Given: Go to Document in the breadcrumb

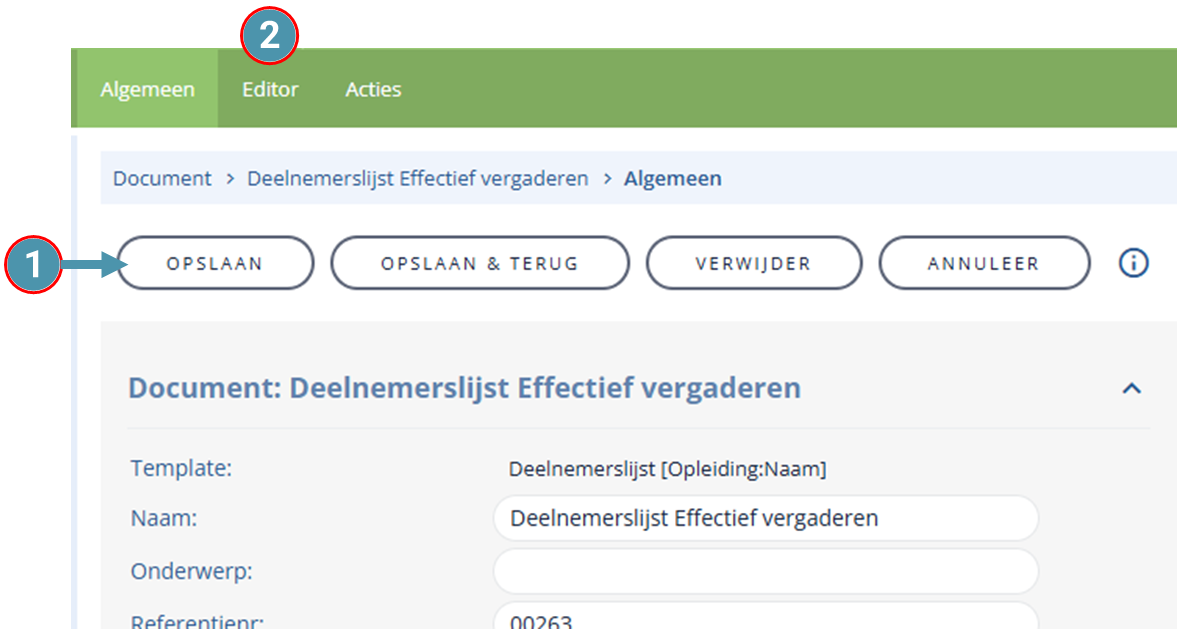Looking at the screenshot, I should tap(162, 179).
